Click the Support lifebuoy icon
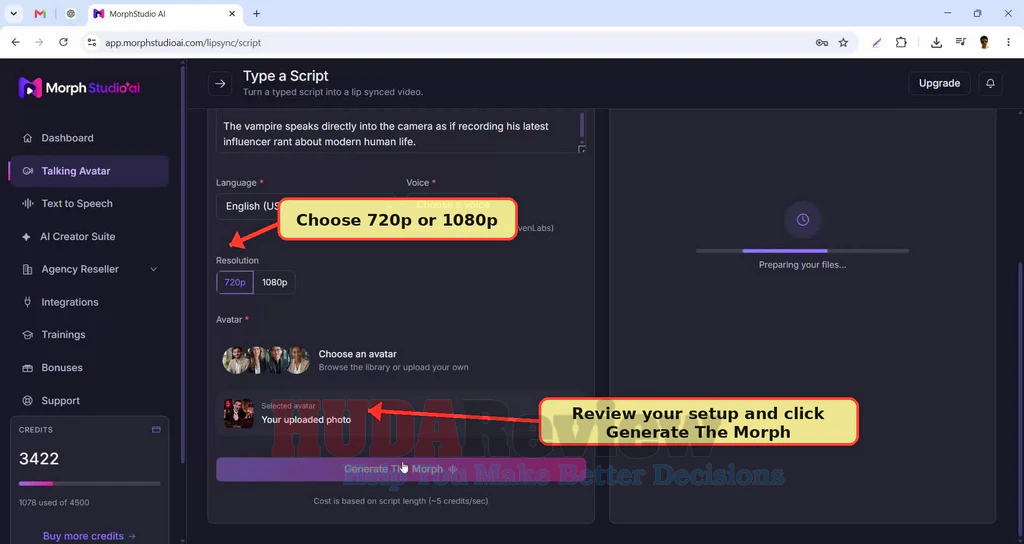The image size is (1024, 544). (x=27, y=400)
